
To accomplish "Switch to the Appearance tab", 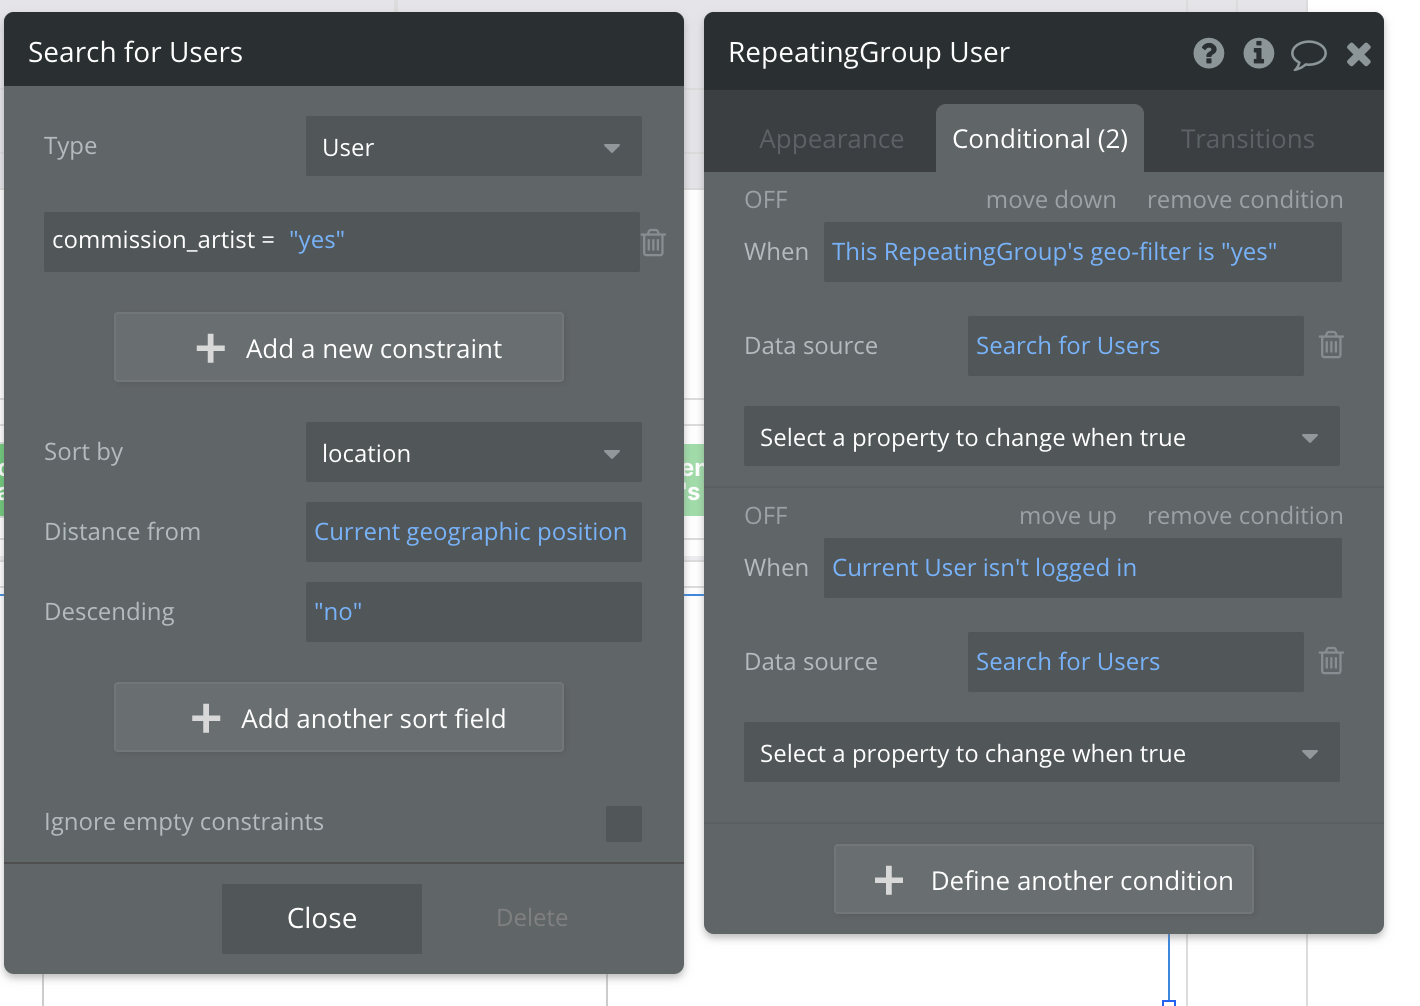I will pos(831,139).
